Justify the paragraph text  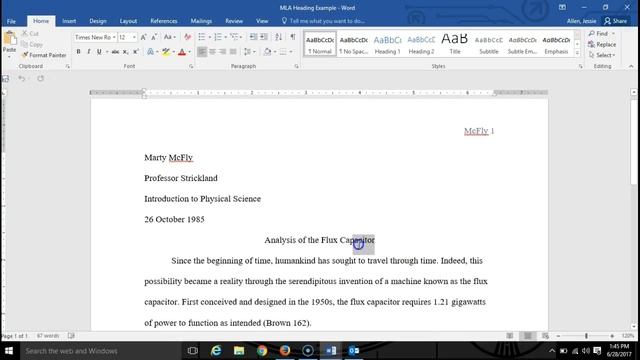coord(233,52)
